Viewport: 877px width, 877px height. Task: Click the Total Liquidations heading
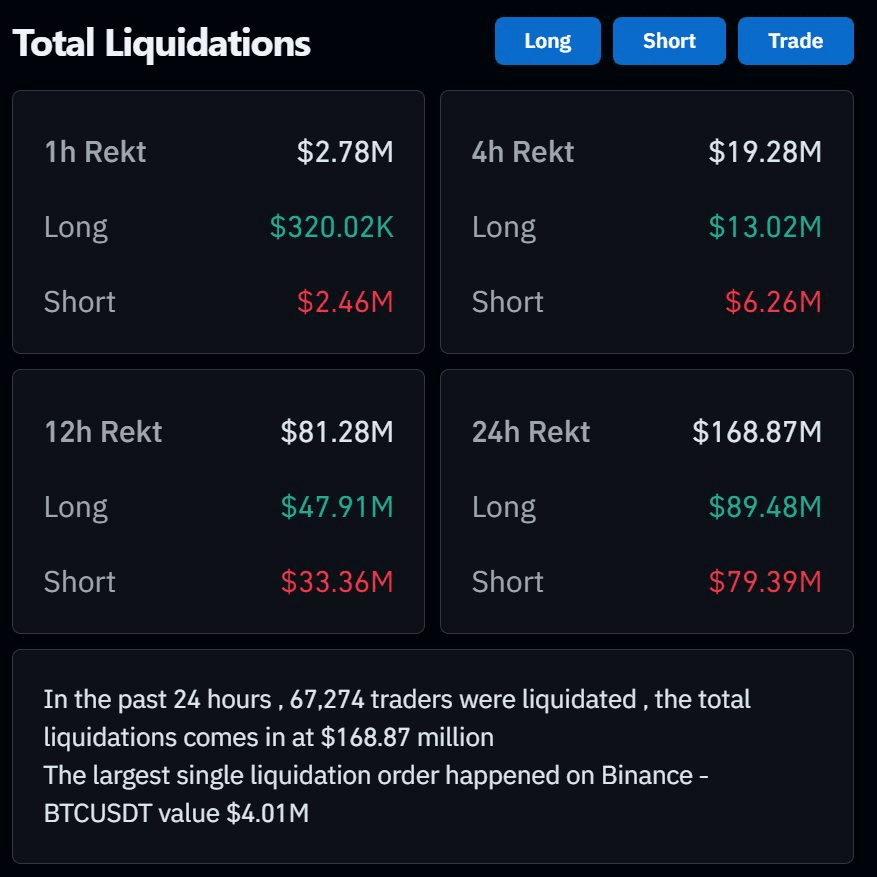pos(162,44)
